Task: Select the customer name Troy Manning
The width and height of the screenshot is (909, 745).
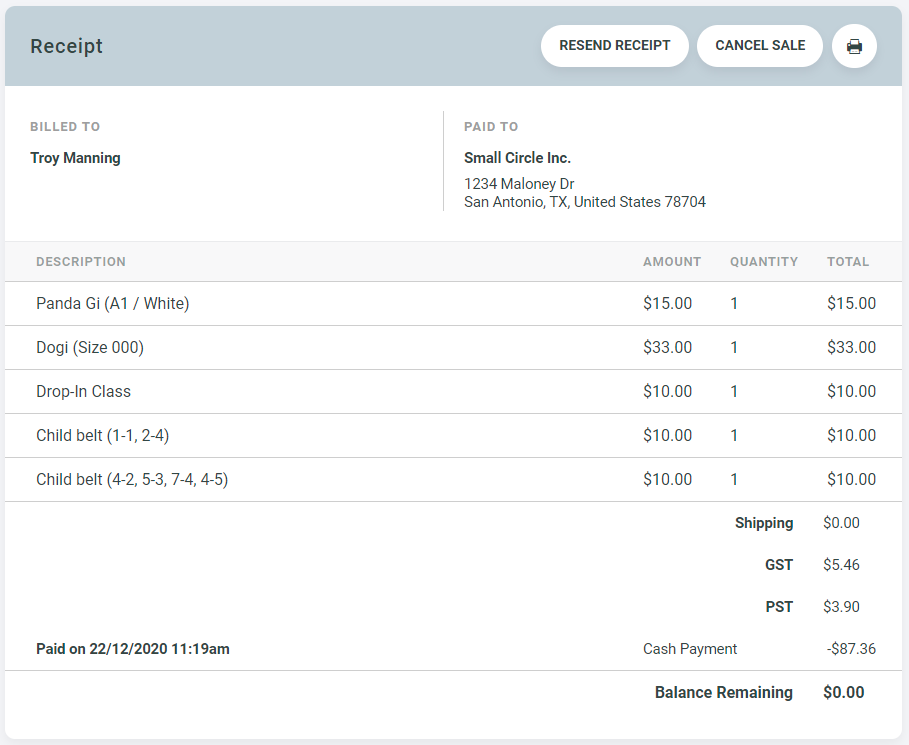Action: point(75,158)
